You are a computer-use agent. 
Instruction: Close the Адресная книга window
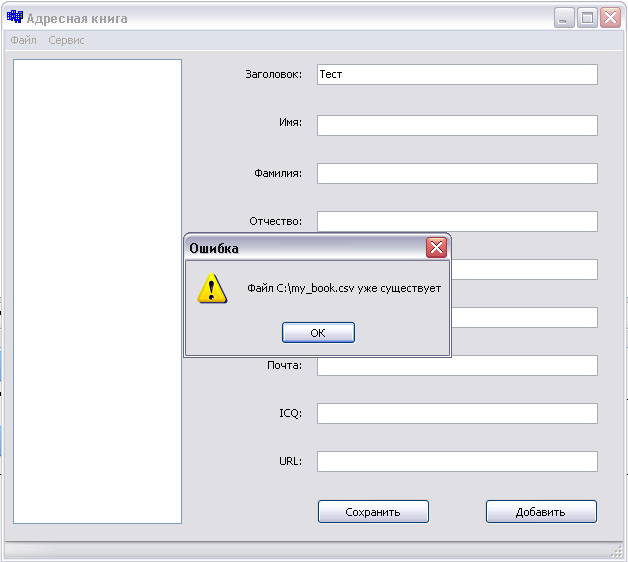pos(610,18)
